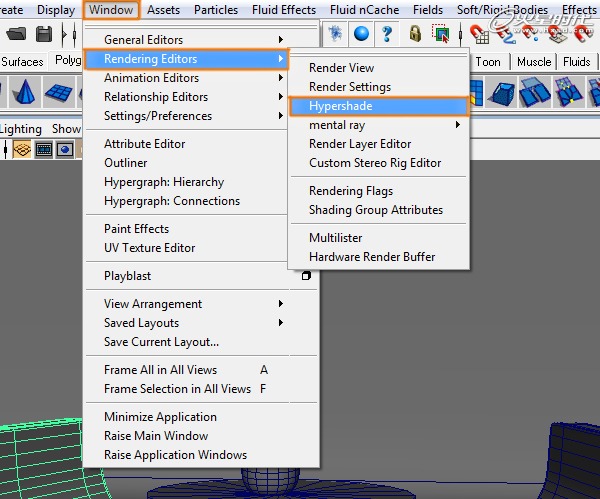
Task: Open the Assets menu
Action: pyautogui.click(x=163, y=10)
